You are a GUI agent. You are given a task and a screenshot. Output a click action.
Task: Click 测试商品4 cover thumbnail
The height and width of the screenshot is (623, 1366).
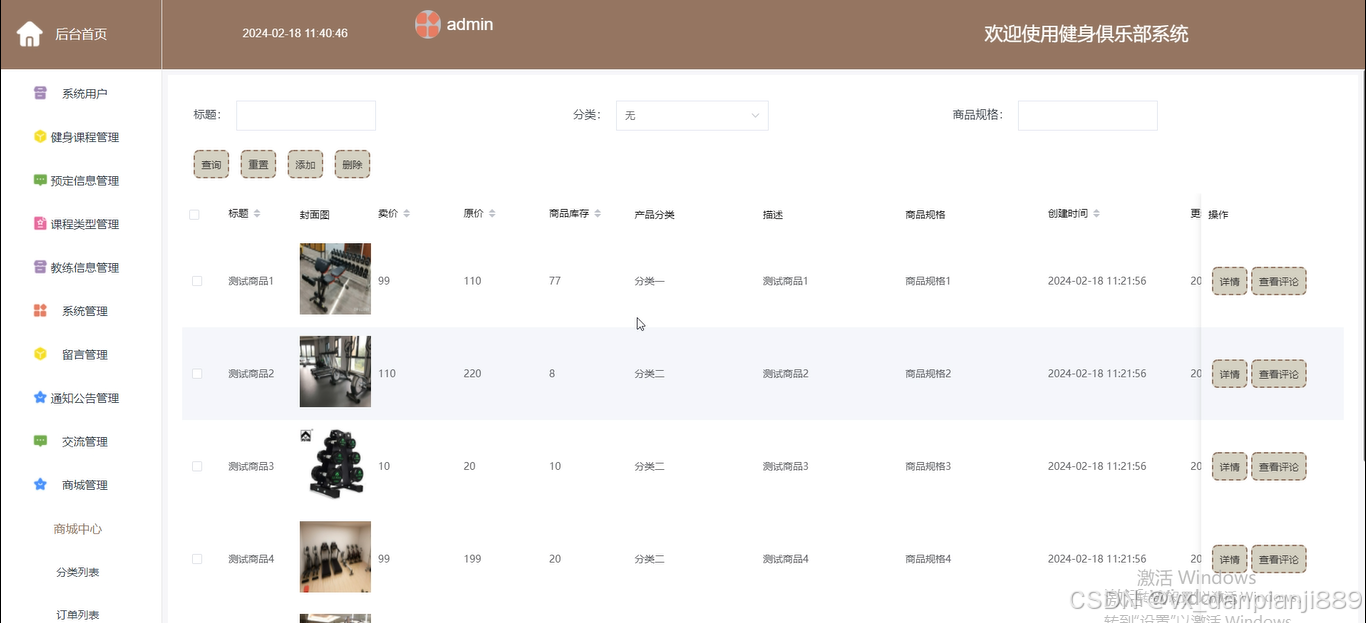335,557
